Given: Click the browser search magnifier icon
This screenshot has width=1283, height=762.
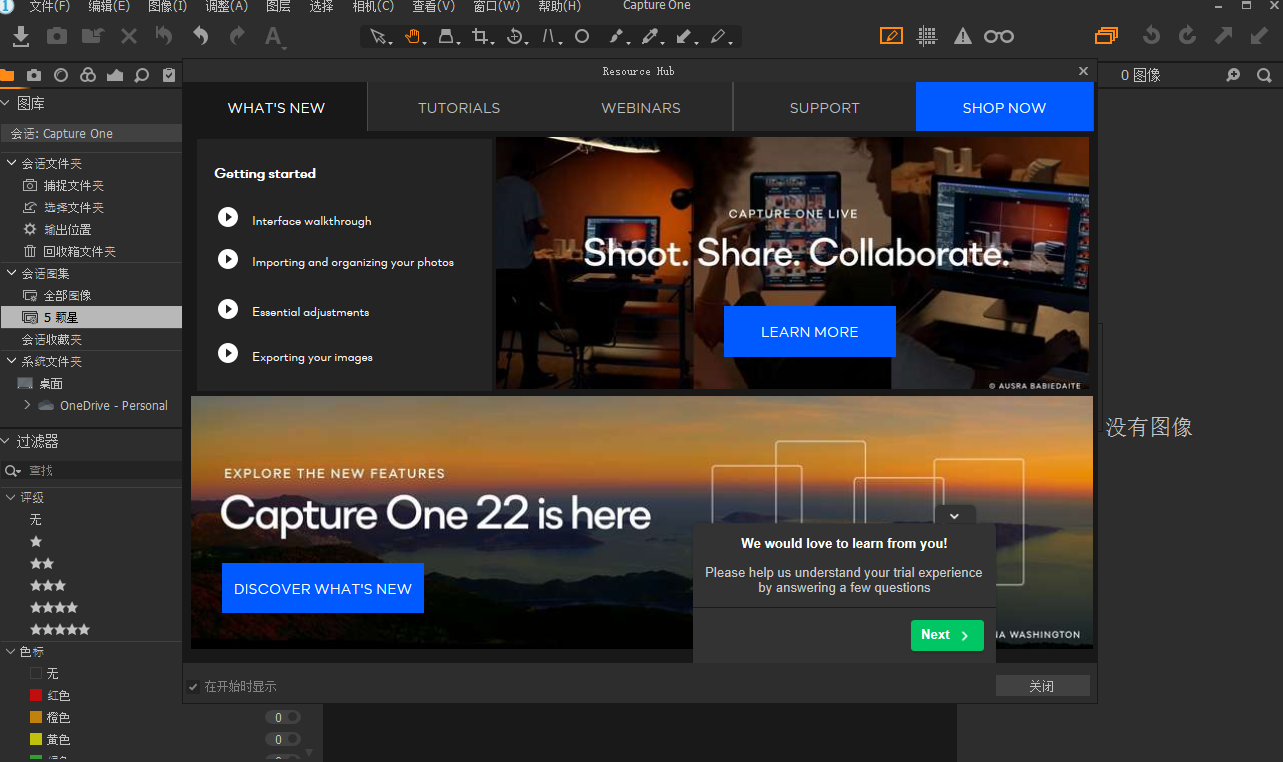Looking at the screenshot, I should pyautogui.click(x=1264, y=75).
